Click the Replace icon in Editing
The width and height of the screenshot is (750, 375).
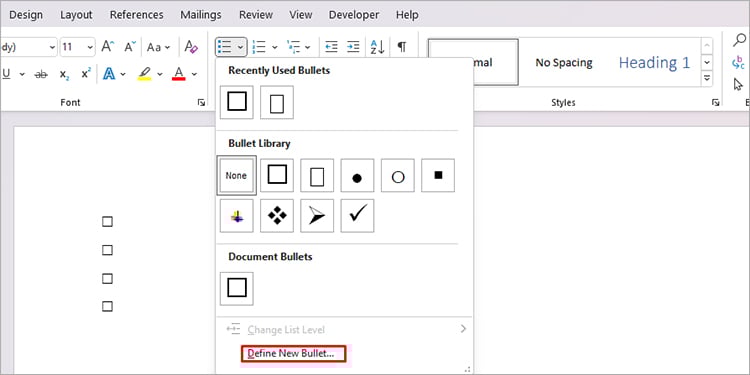click(x=739, y=62)
